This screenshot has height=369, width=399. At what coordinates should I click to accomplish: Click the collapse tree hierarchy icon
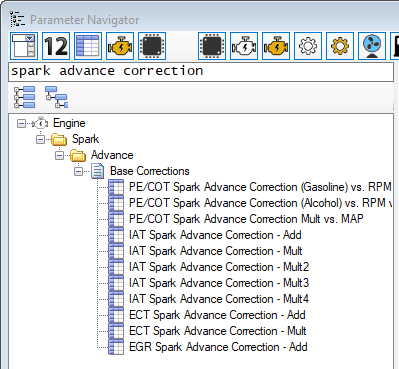pos(56,97)
